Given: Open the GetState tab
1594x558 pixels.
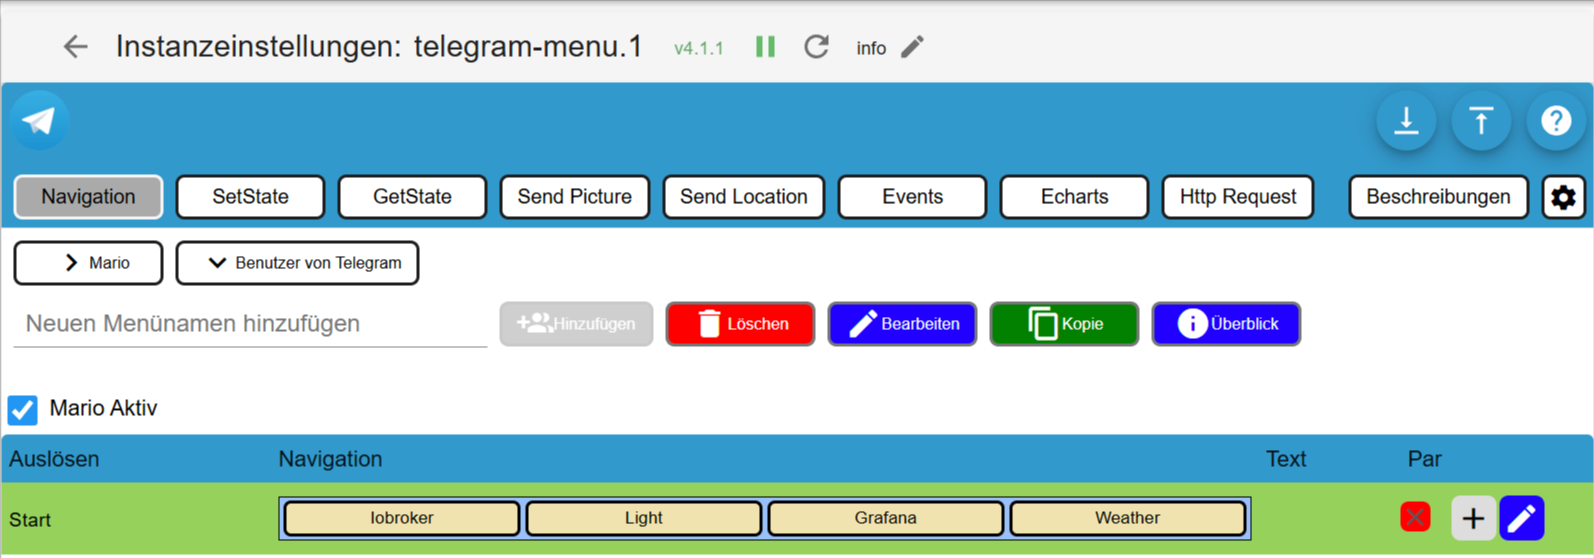Looking at the screenshot, I should 412,197.
